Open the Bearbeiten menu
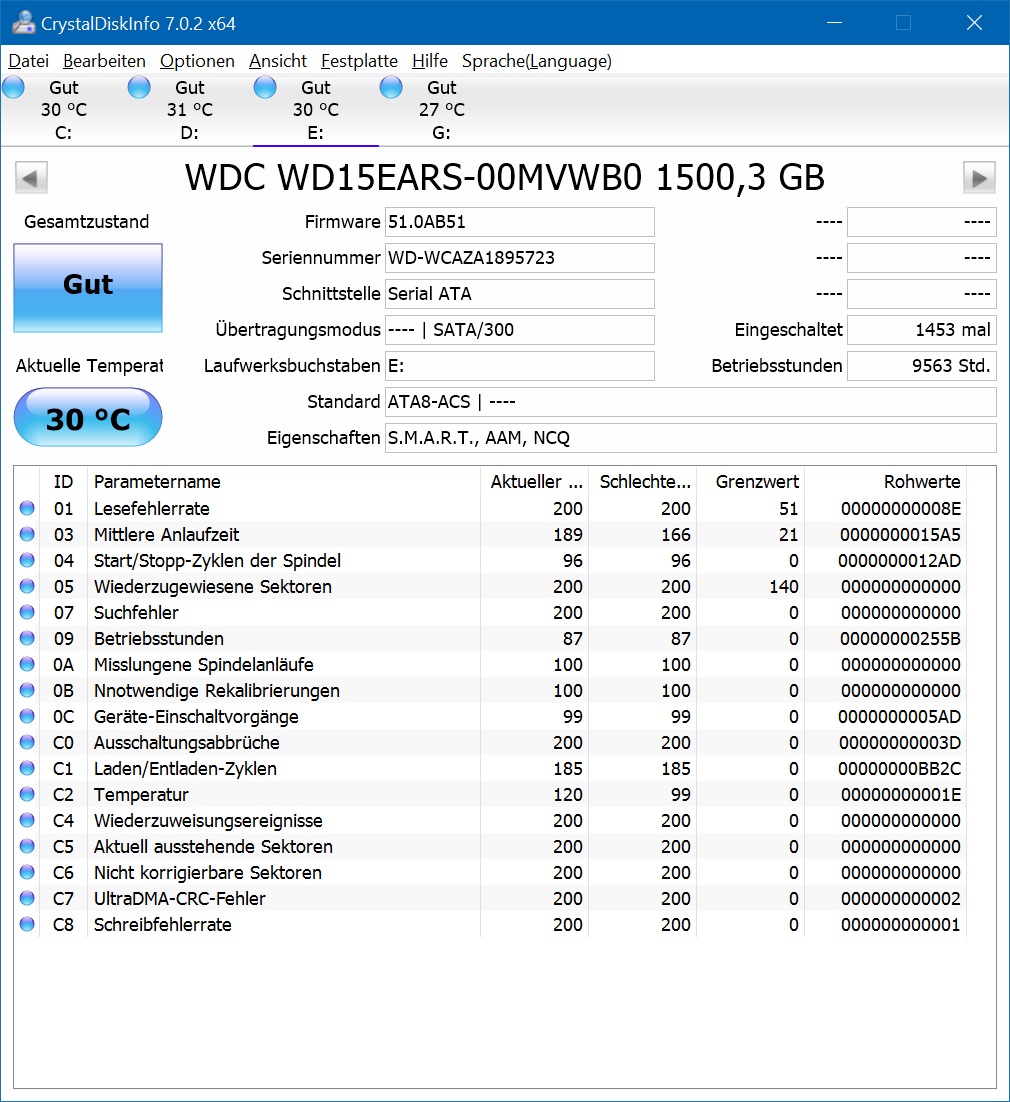This screenshot has width=1010, height=1102. [x=104, y=61]
